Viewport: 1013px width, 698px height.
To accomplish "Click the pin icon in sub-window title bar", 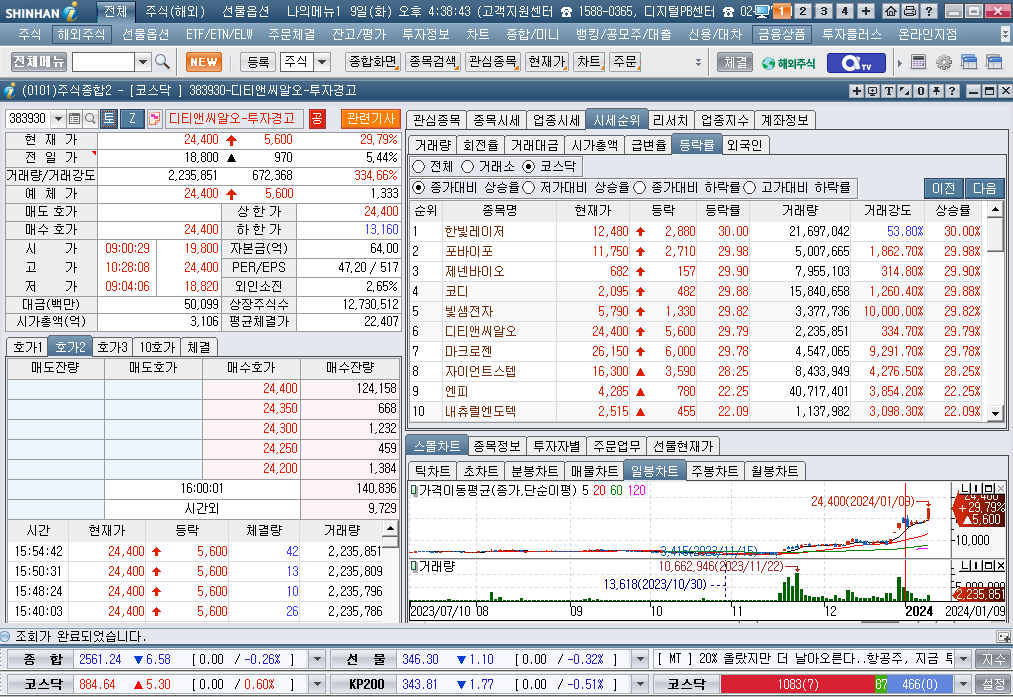I will point(936,91).
